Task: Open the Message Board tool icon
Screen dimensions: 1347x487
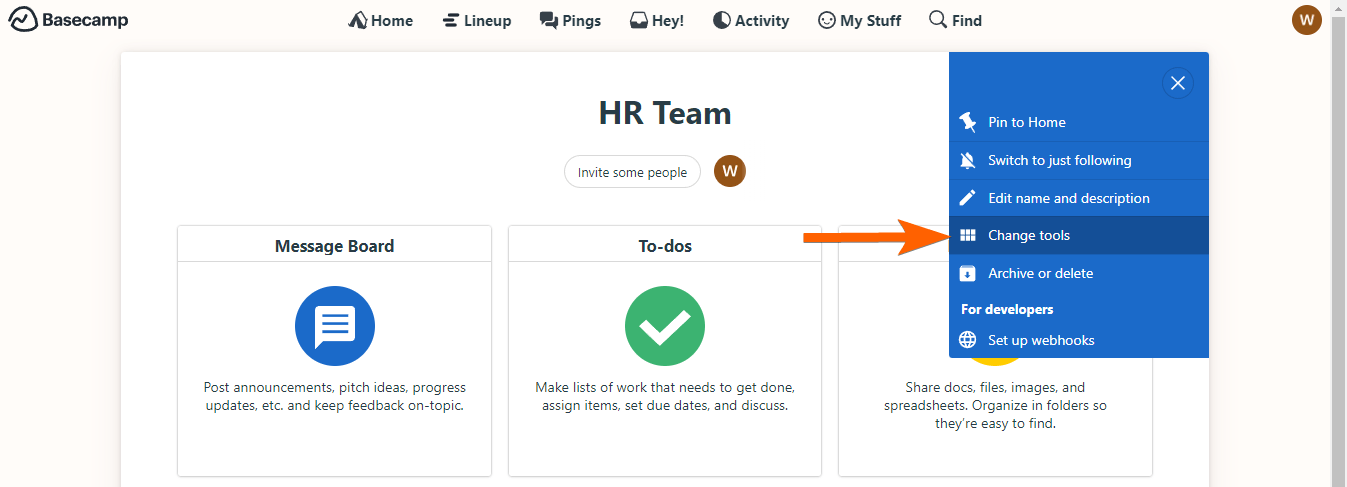Action: [x=334, y=326]
